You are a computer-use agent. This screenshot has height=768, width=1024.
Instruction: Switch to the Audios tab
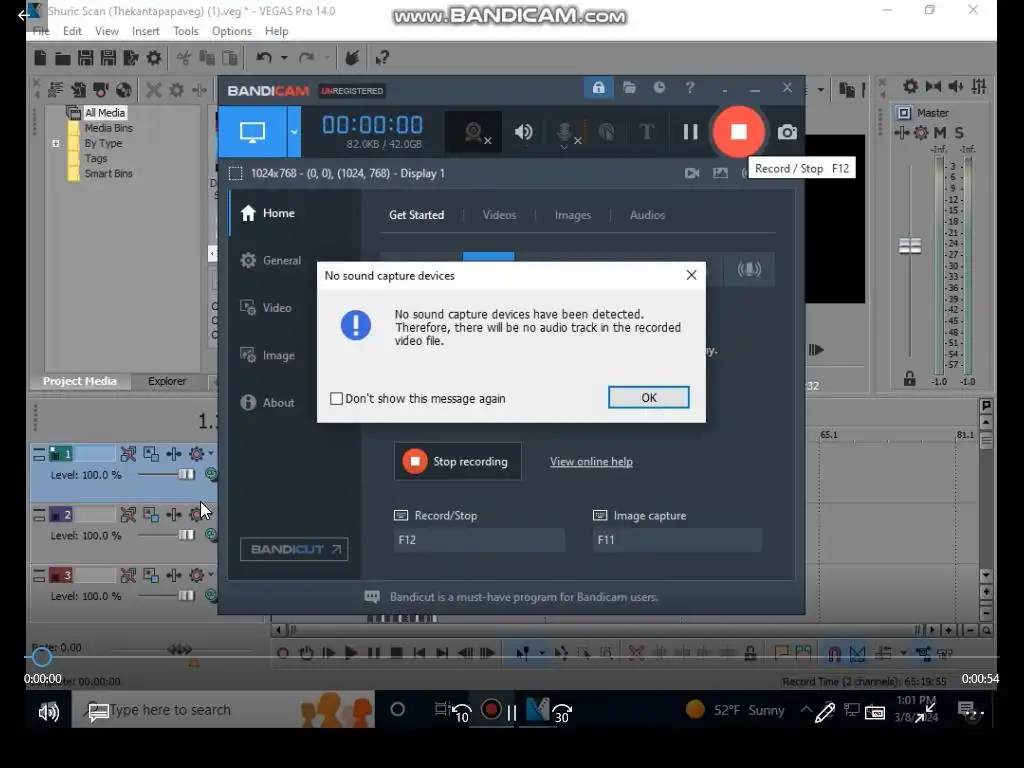pos(647,215)
